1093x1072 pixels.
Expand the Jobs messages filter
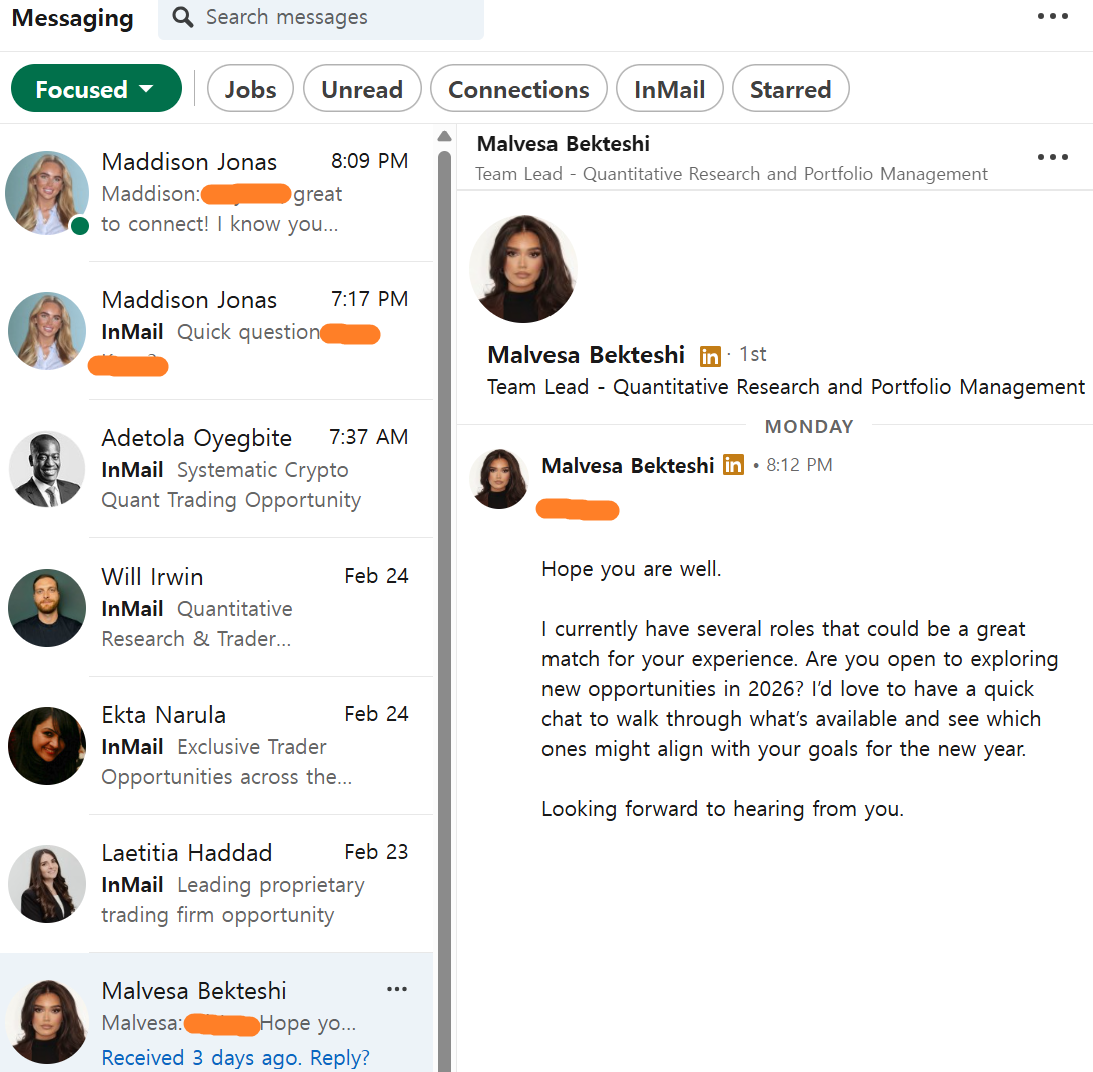tap(250, 88)
